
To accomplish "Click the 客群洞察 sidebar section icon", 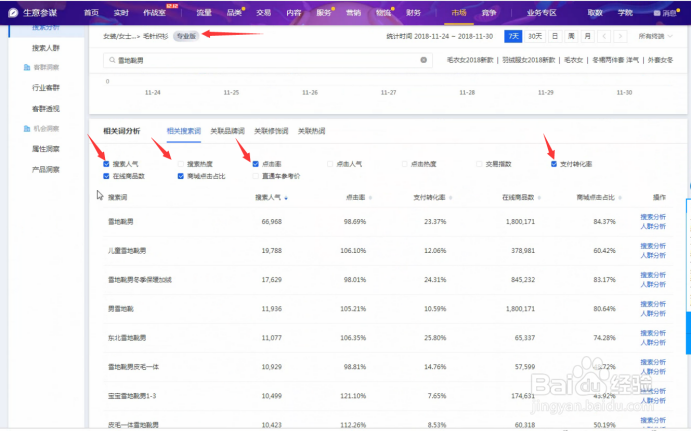I will pos(26,67).
